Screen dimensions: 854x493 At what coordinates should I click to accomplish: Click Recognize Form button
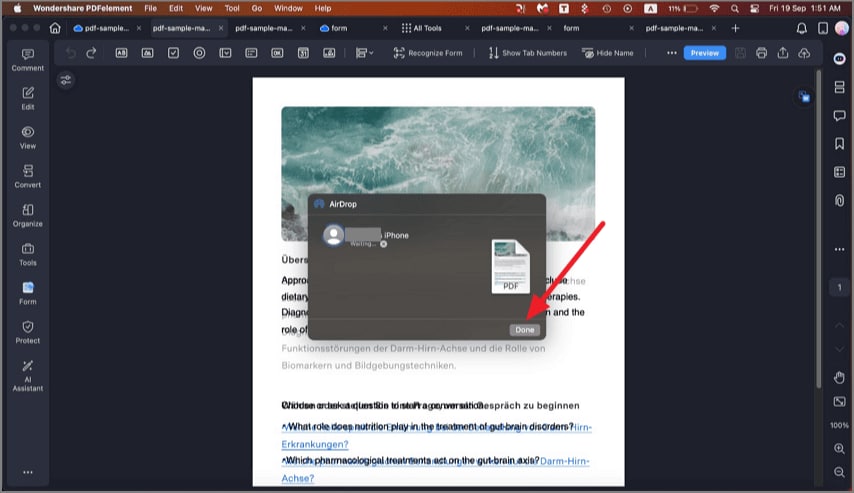tap(428, 53)
